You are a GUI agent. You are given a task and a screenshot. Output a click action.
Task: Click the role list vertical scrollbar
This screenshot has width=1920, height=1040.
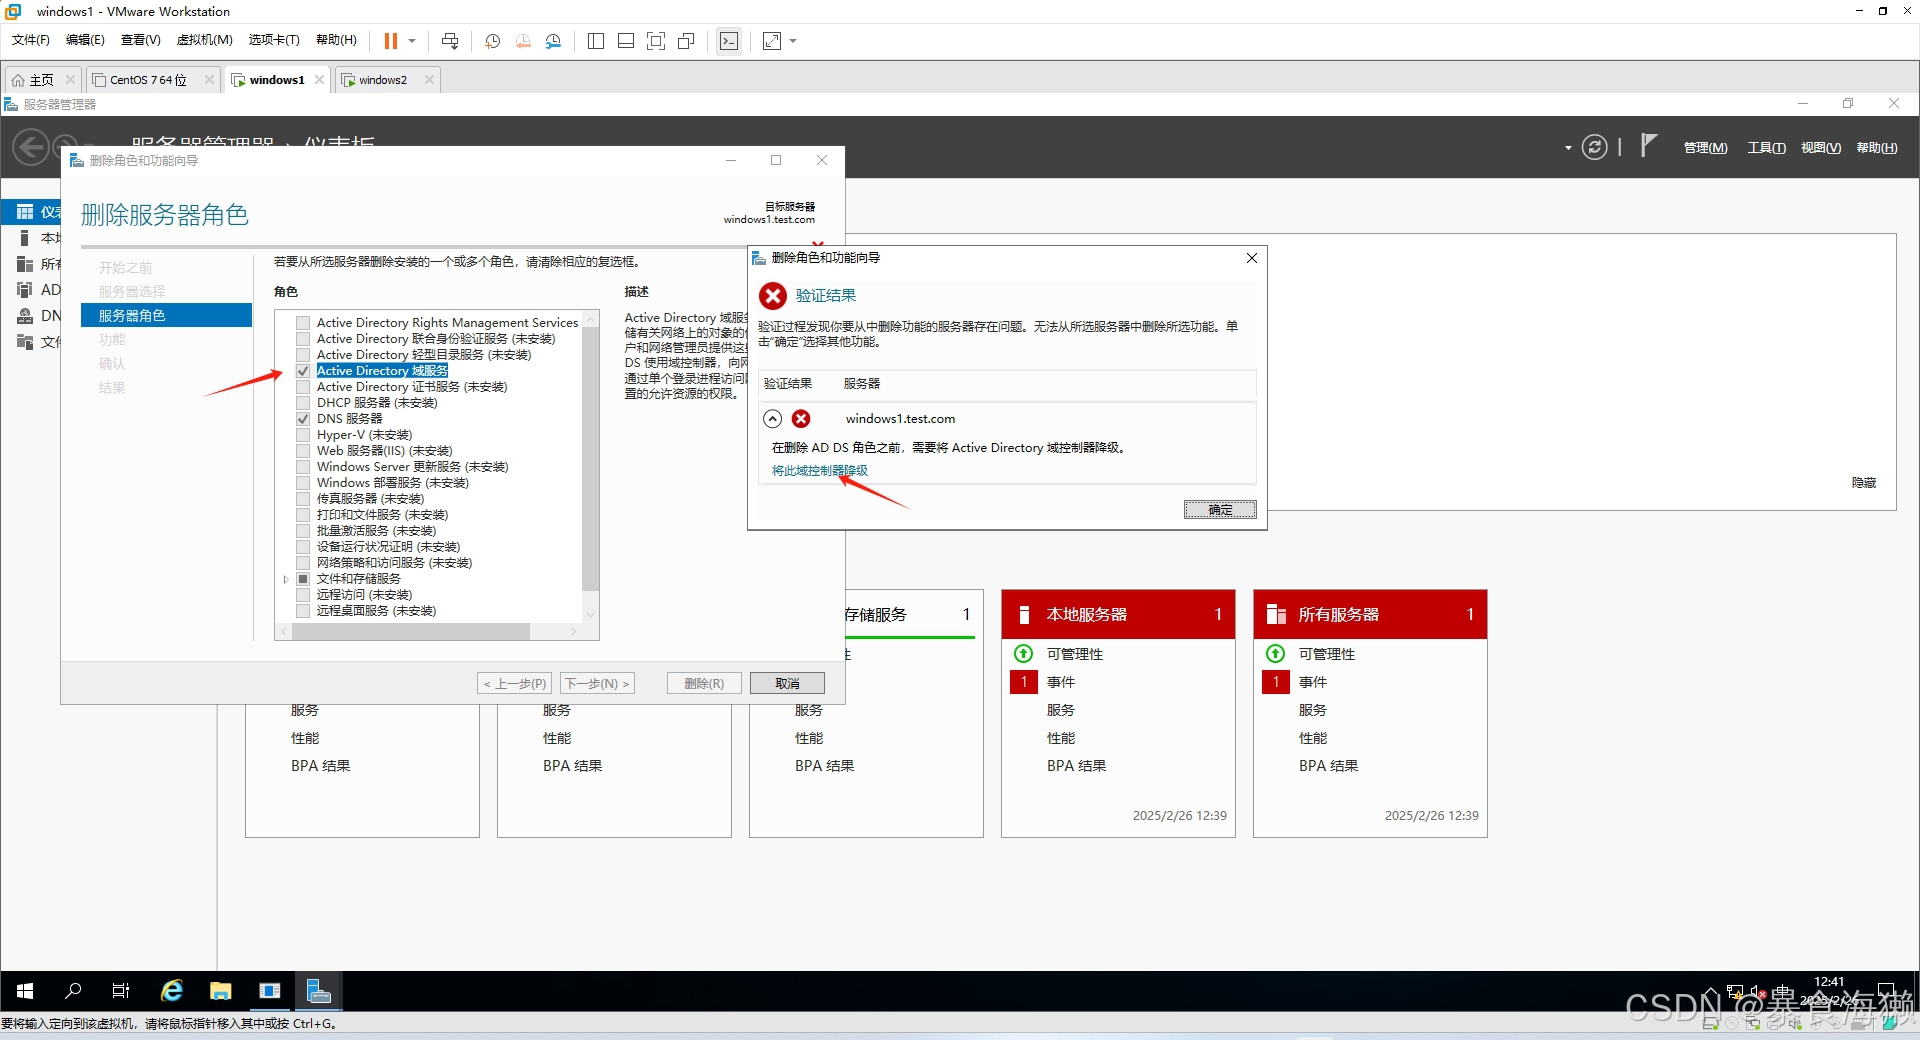point(590,460)
